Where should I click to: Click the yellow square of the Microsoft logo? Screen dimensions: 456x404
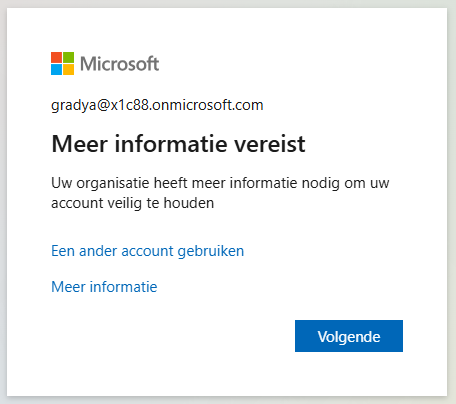[69, 70]
